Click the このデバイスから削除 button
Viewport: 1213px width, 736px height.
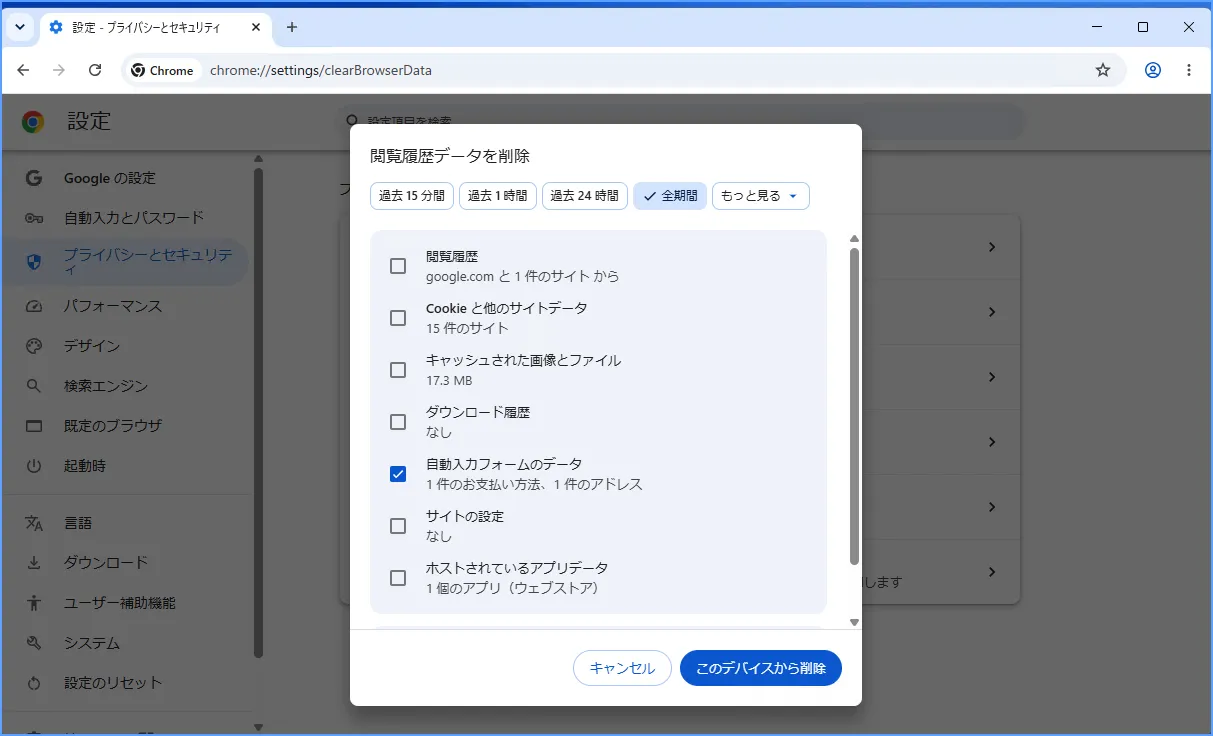coord(761,668)
